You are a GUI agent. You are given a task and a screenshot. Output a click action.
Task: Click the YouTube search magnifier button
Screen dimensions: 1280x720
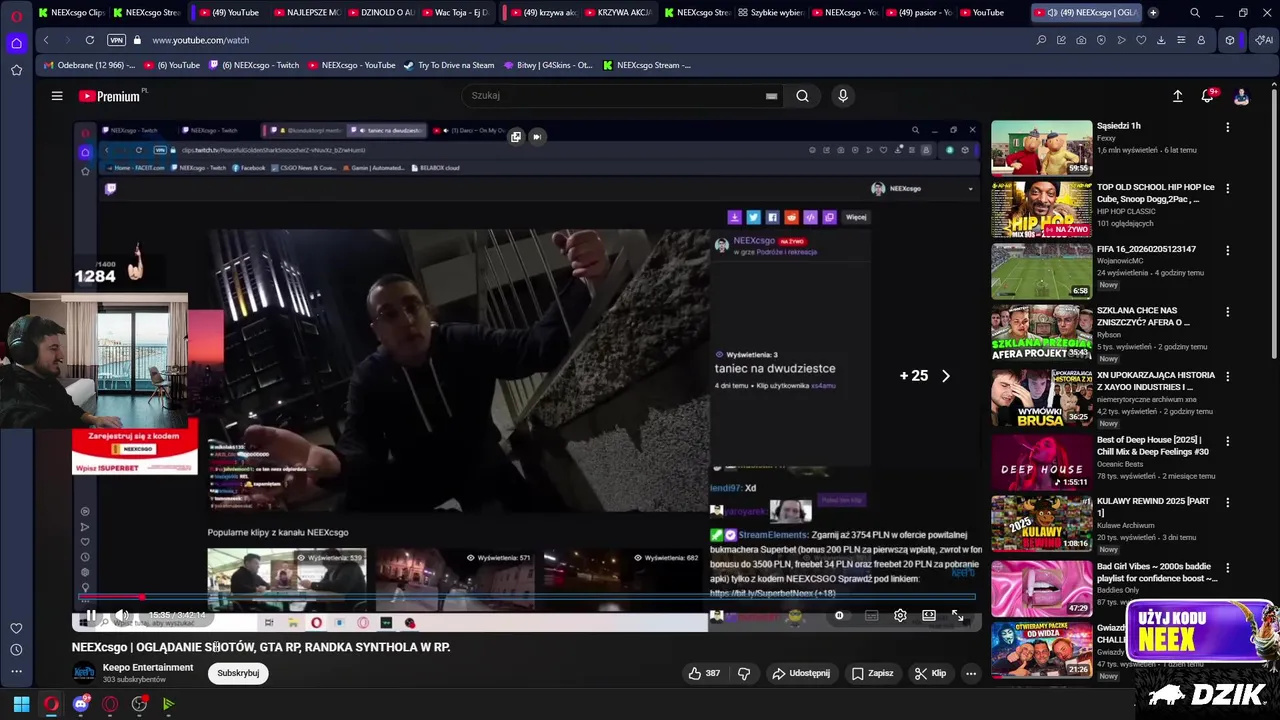pos(802,96)
